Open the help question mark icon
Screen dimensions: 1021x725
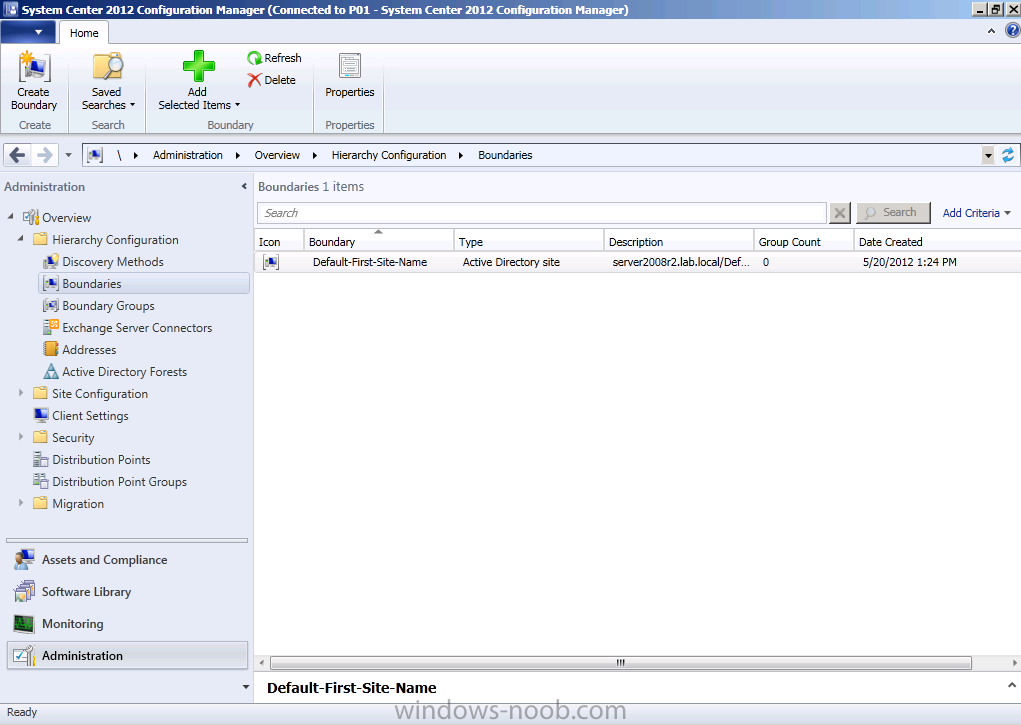(x=1012, y=31)
